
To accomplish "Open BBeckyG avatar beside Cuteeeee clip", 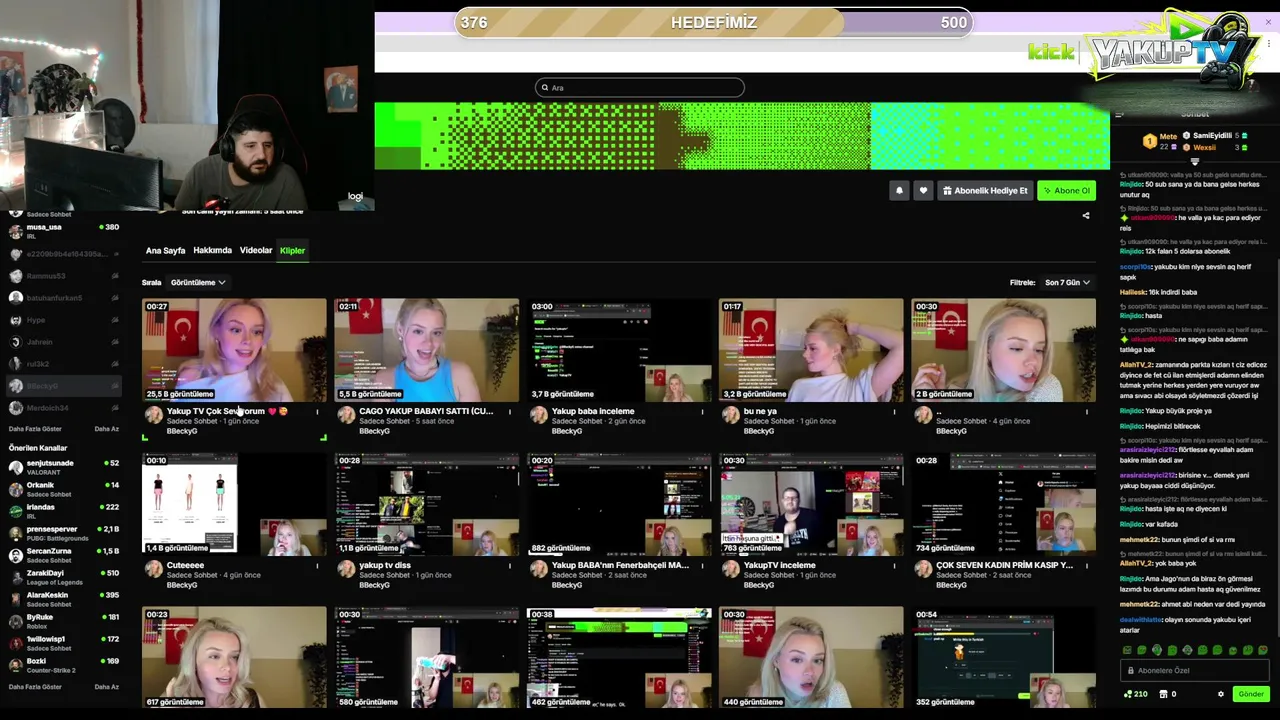I will click(154, 569).
